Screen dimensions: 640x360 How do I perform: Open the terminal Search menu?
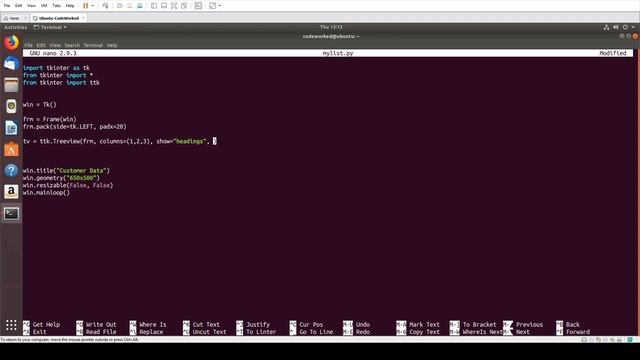click(72, 45)
